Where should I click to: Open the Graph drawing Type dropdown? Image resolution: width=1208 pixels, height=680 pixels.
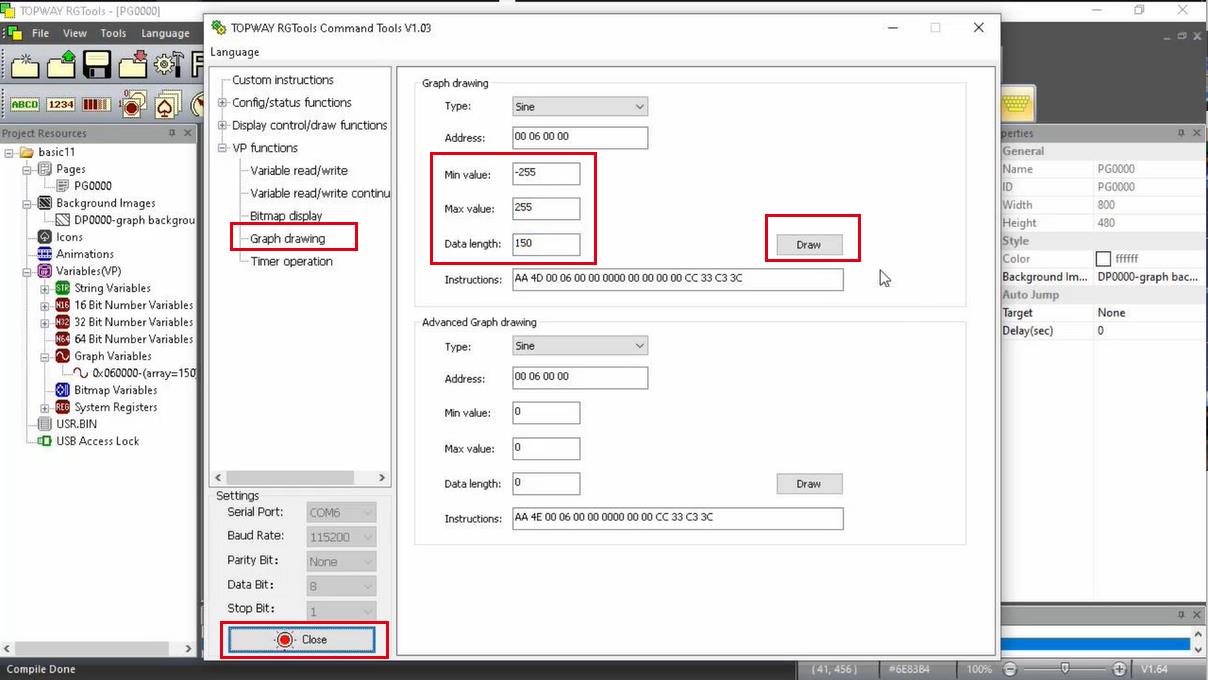(580, 106)
